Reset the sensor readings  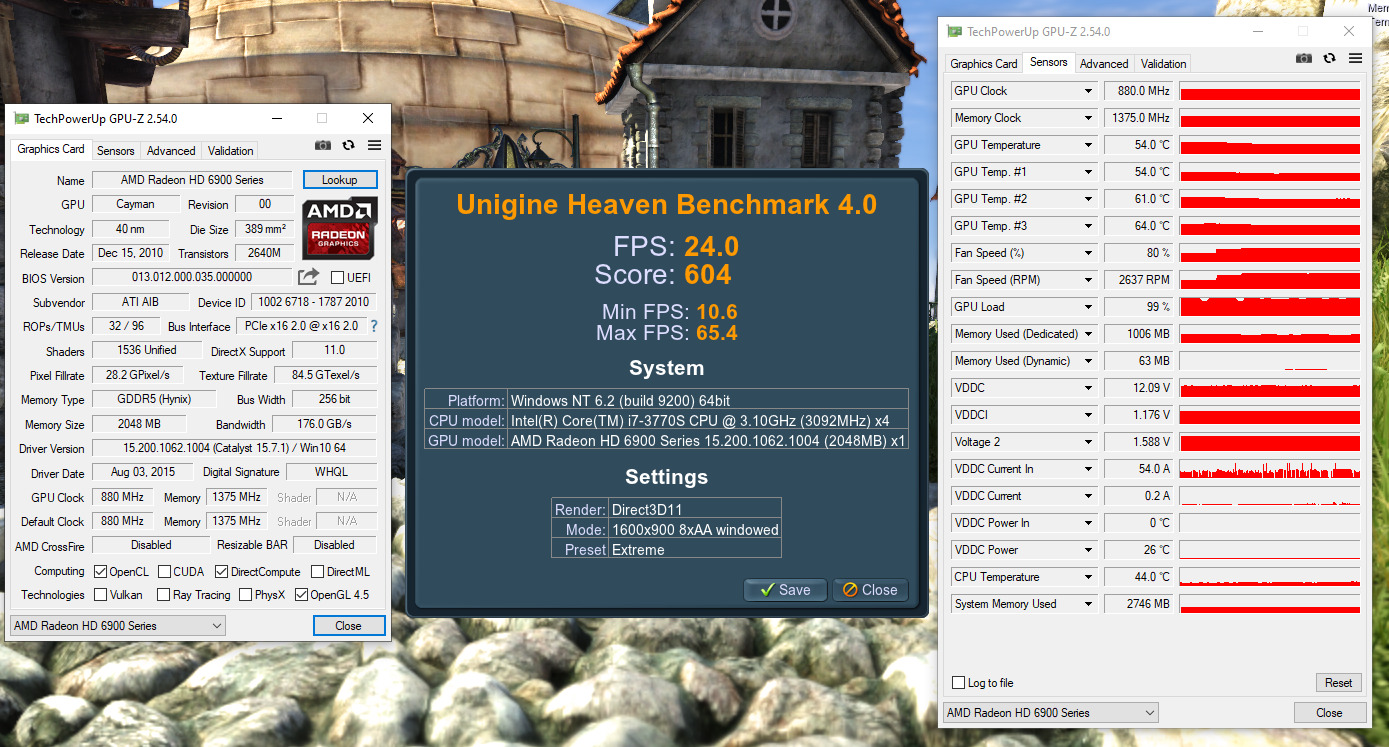1338,683
